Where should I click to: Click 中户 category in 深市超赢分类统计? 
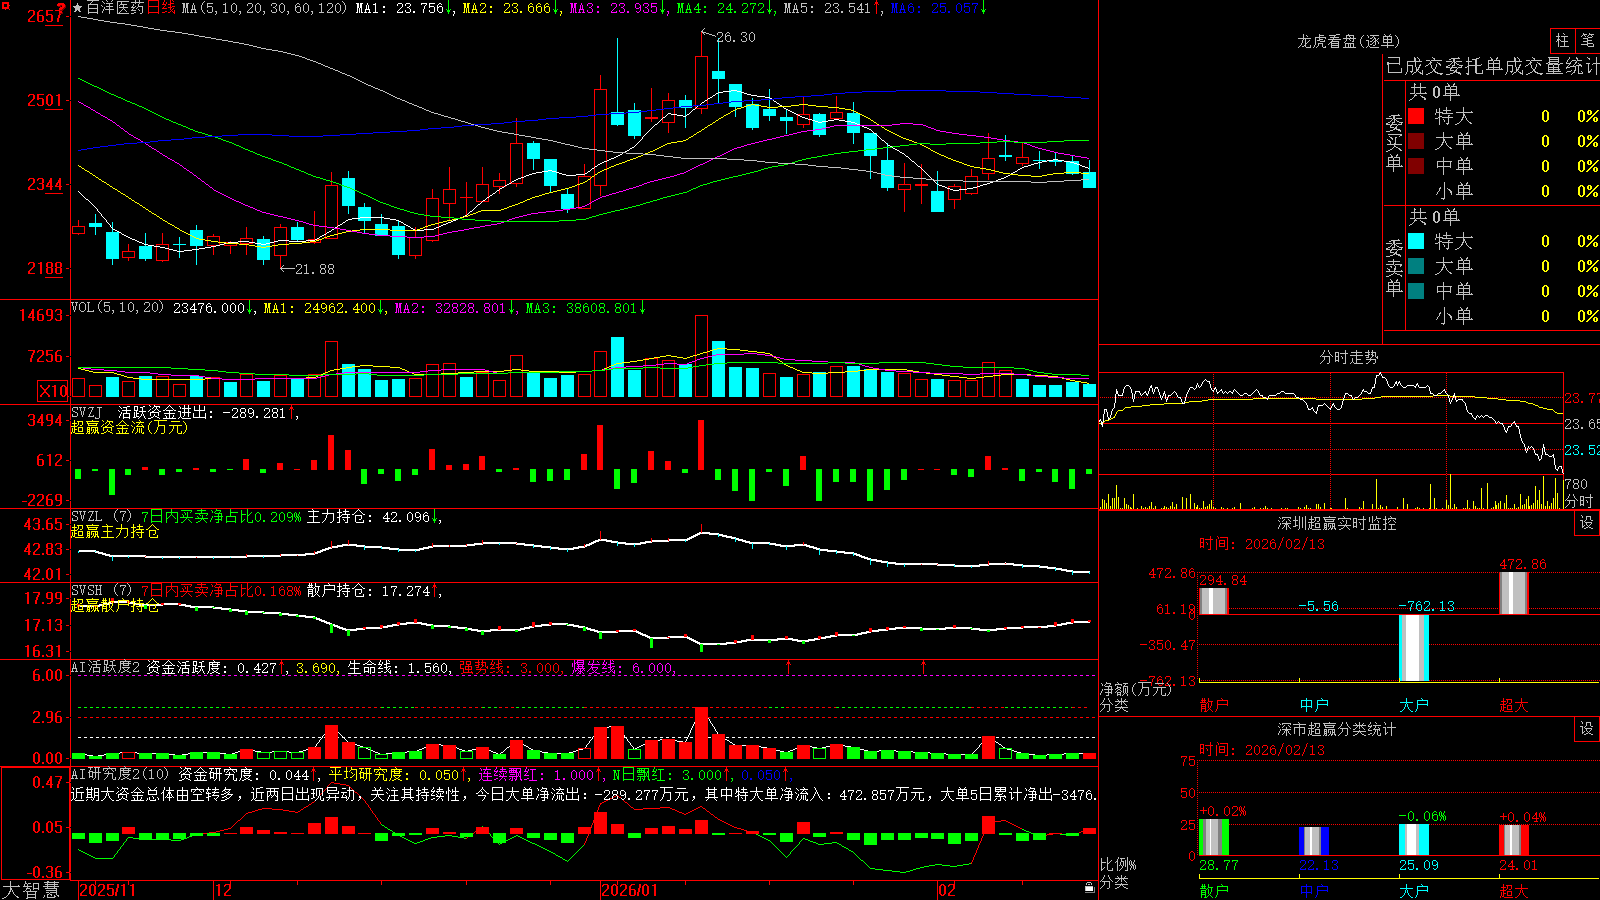[x=1314, y=890]
